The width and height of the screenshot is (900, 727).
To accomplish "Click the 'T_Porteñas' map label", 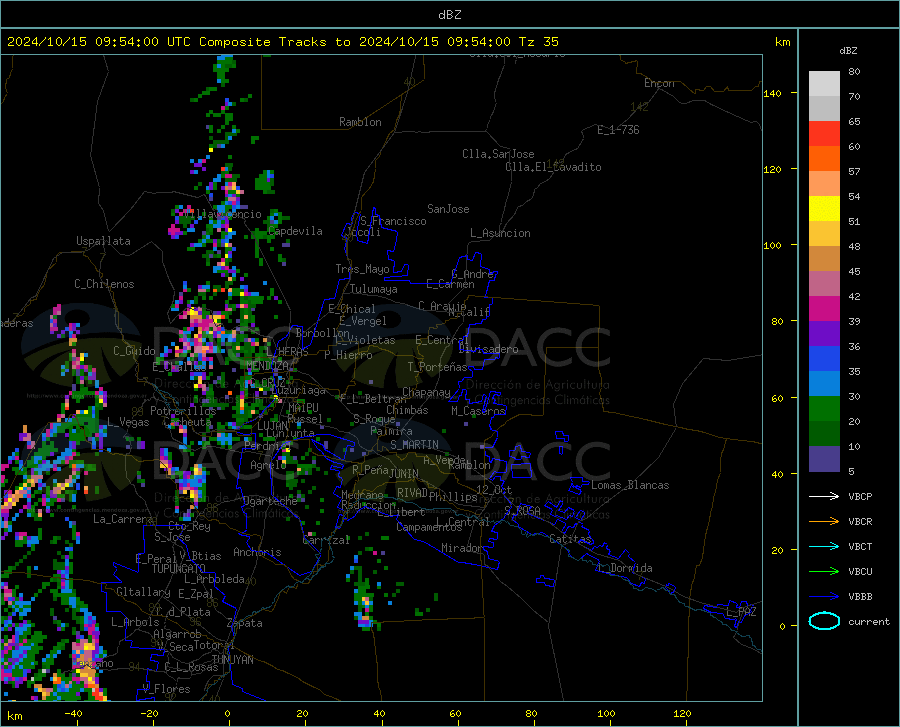I will (x=438, y=367).
